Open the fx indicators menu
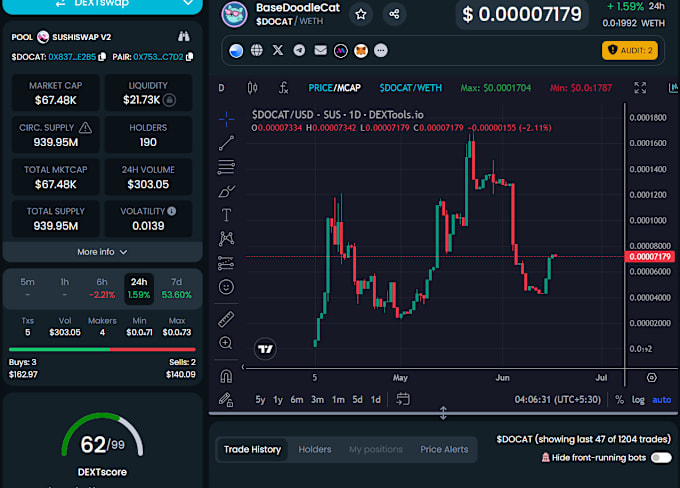This screenshot has width=680, height=488. click(283, 88)
